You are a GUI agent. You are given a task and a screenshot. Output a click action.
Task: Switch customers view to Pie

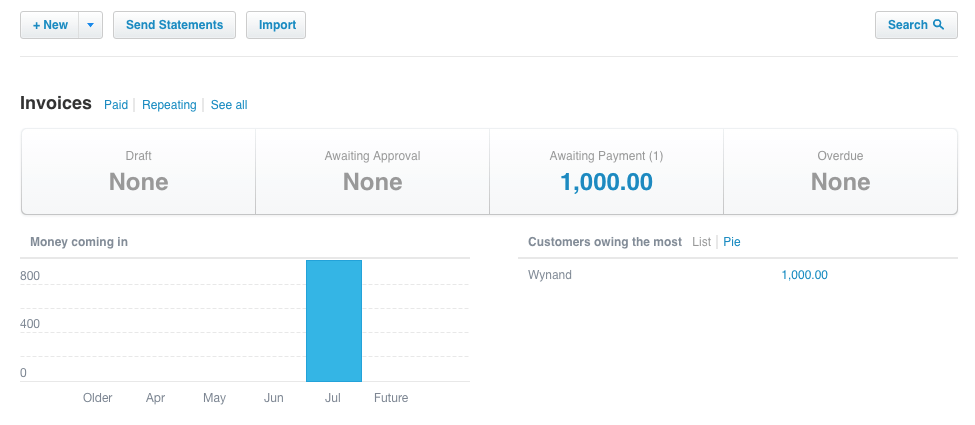(x=732, y=242)
